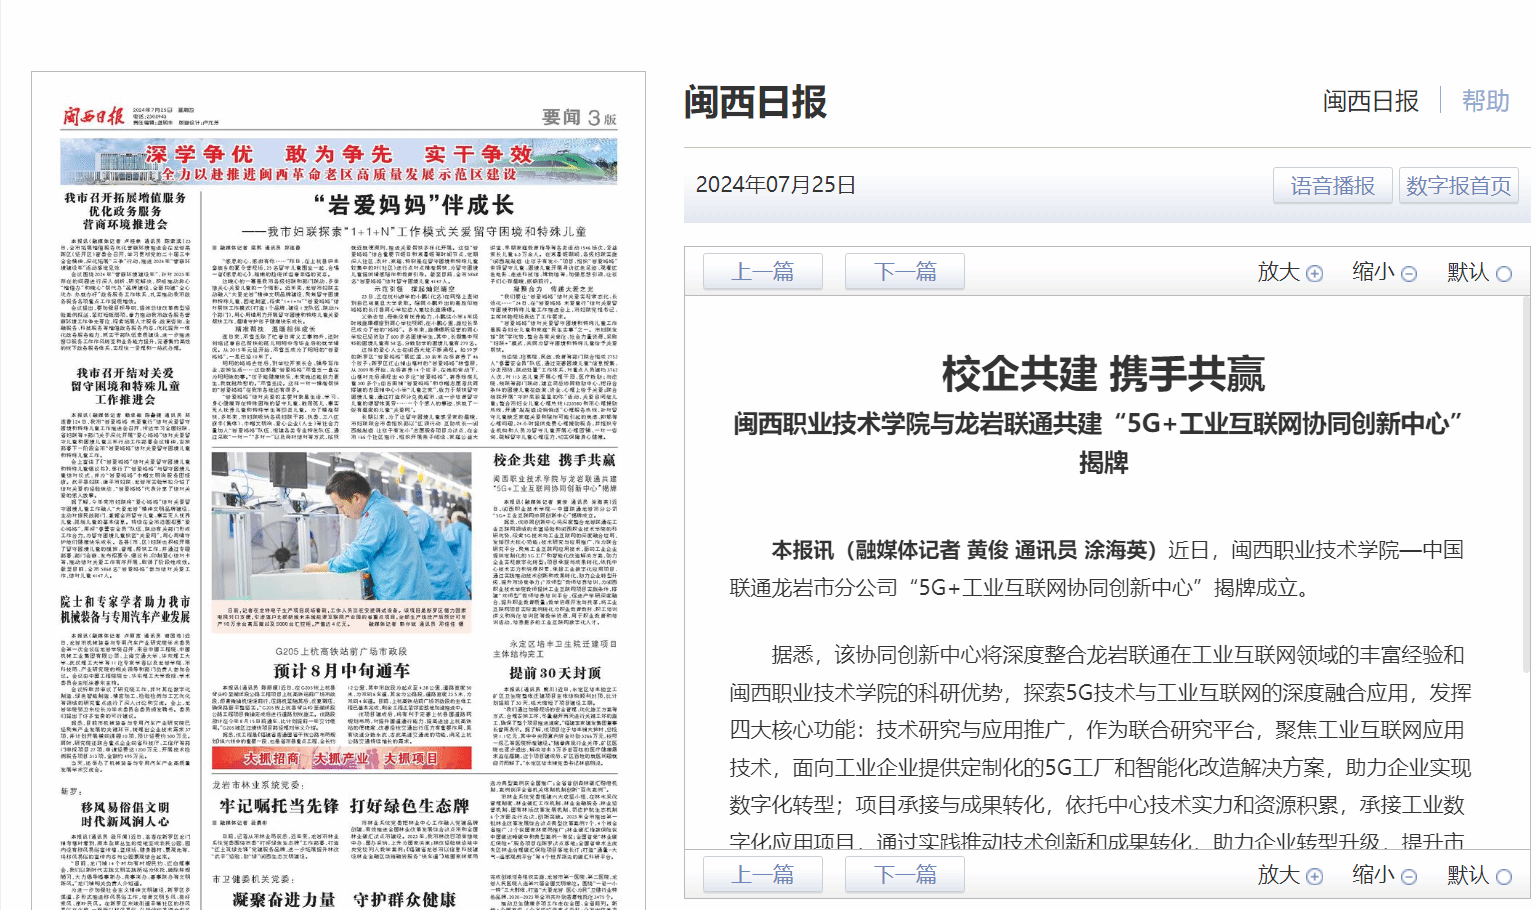Screen dimensions: 1536x910
Task: Click the bottom 默认 default circle icon
Action: (1504, 877)
